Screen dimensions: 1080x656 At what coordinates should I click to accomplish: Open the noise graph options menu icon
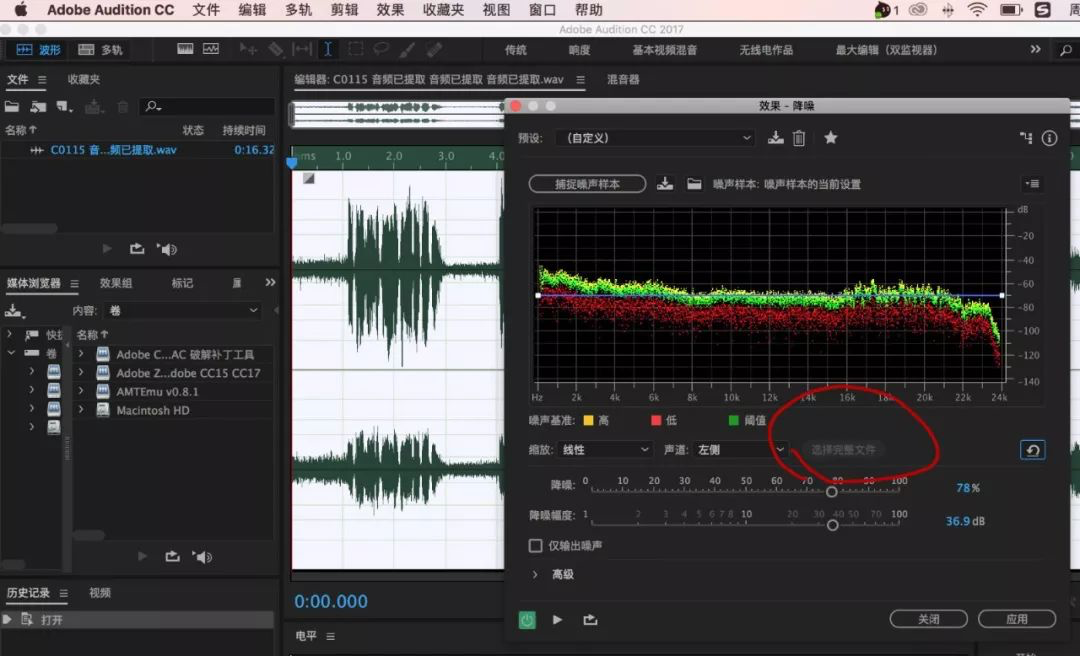tap(1032, 183)
